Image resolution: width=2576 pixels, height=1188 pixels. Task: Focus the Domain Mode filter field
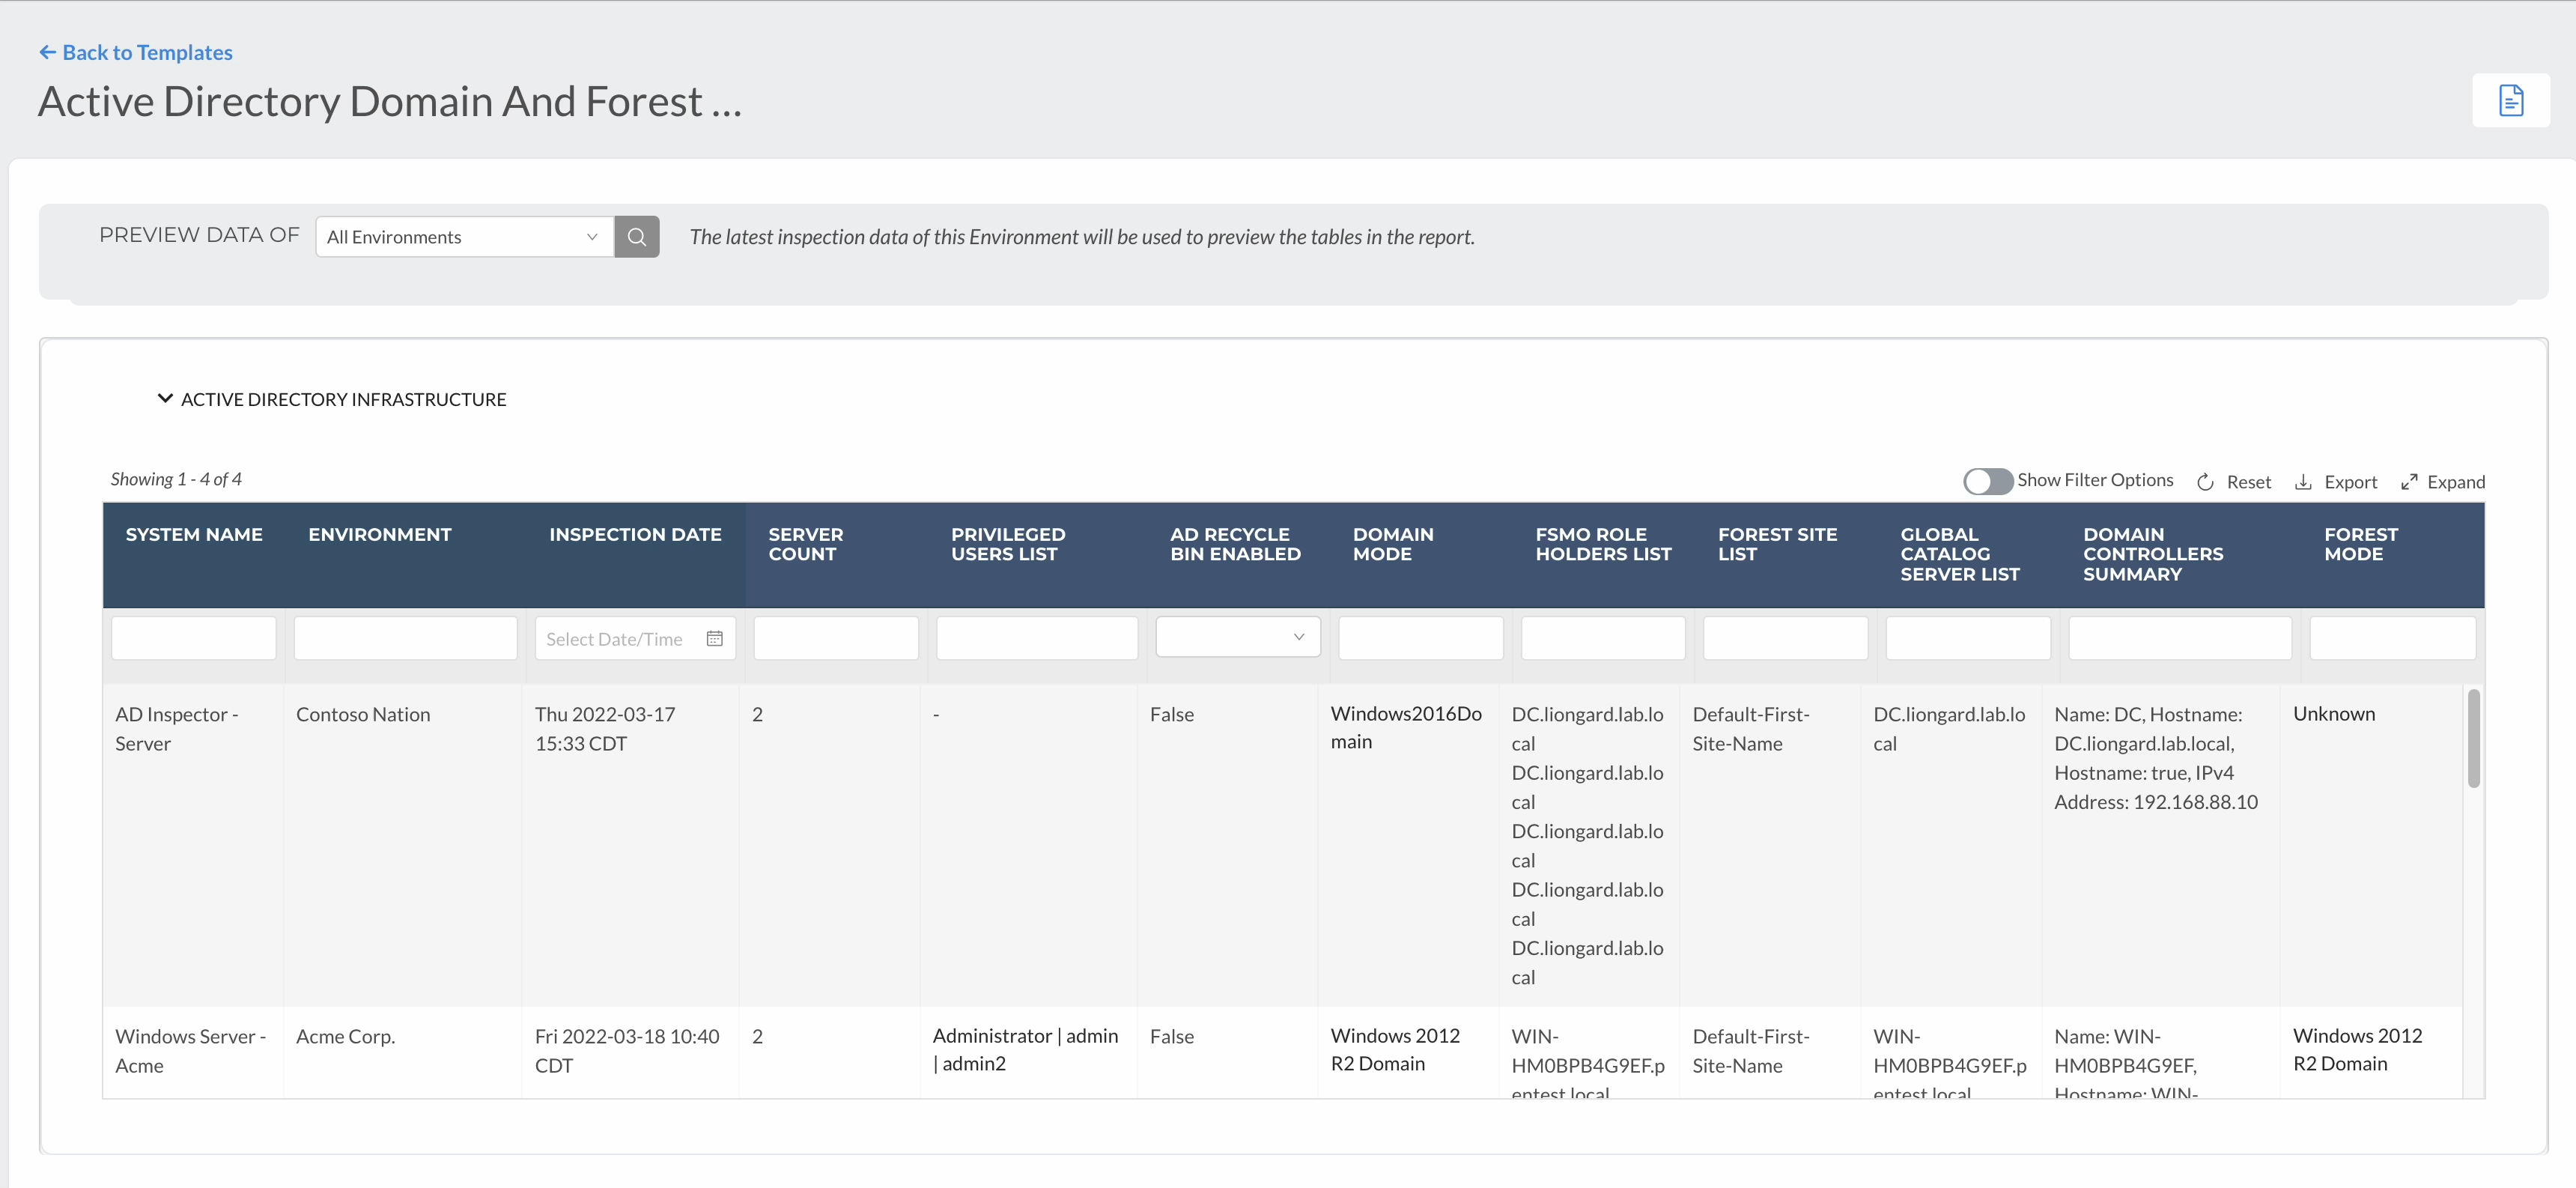1420,638
